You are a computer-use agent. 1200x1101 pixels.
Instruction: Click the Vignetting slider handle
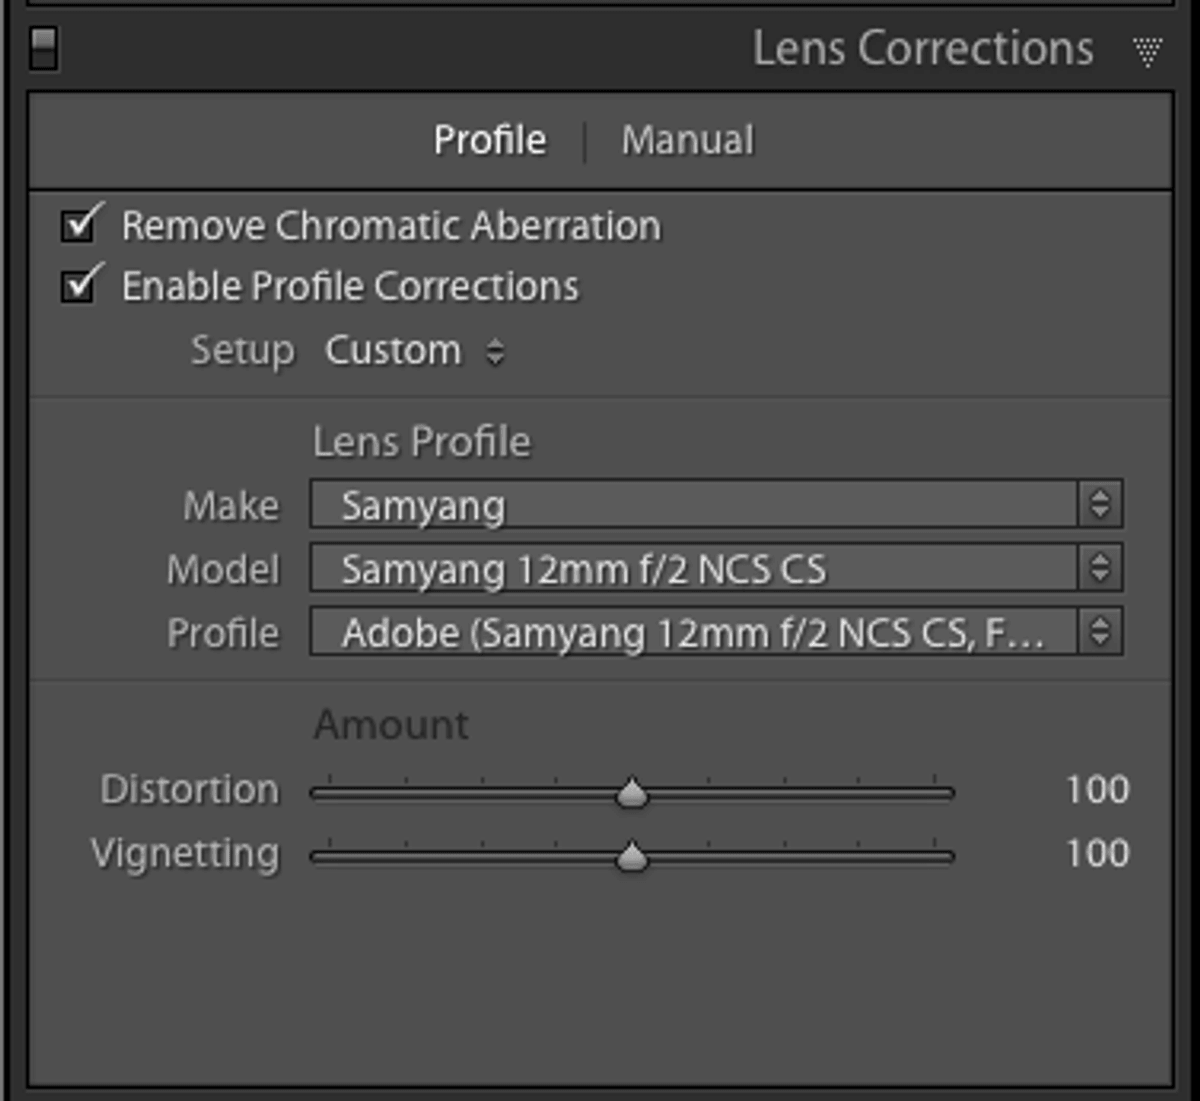(632, 857)
